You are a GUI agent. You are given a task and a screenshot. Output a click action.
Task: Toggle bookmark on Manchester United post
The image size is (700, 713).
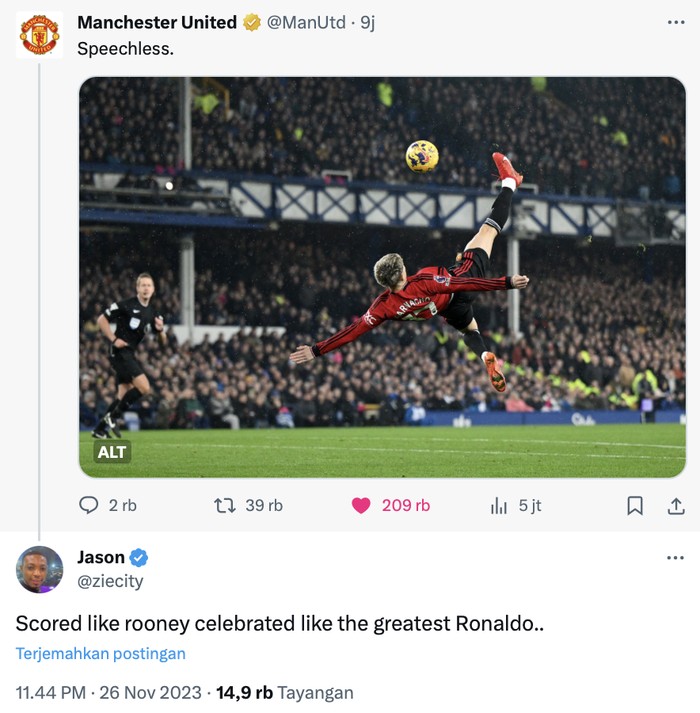pyautogui.click(x=634, y=506)
